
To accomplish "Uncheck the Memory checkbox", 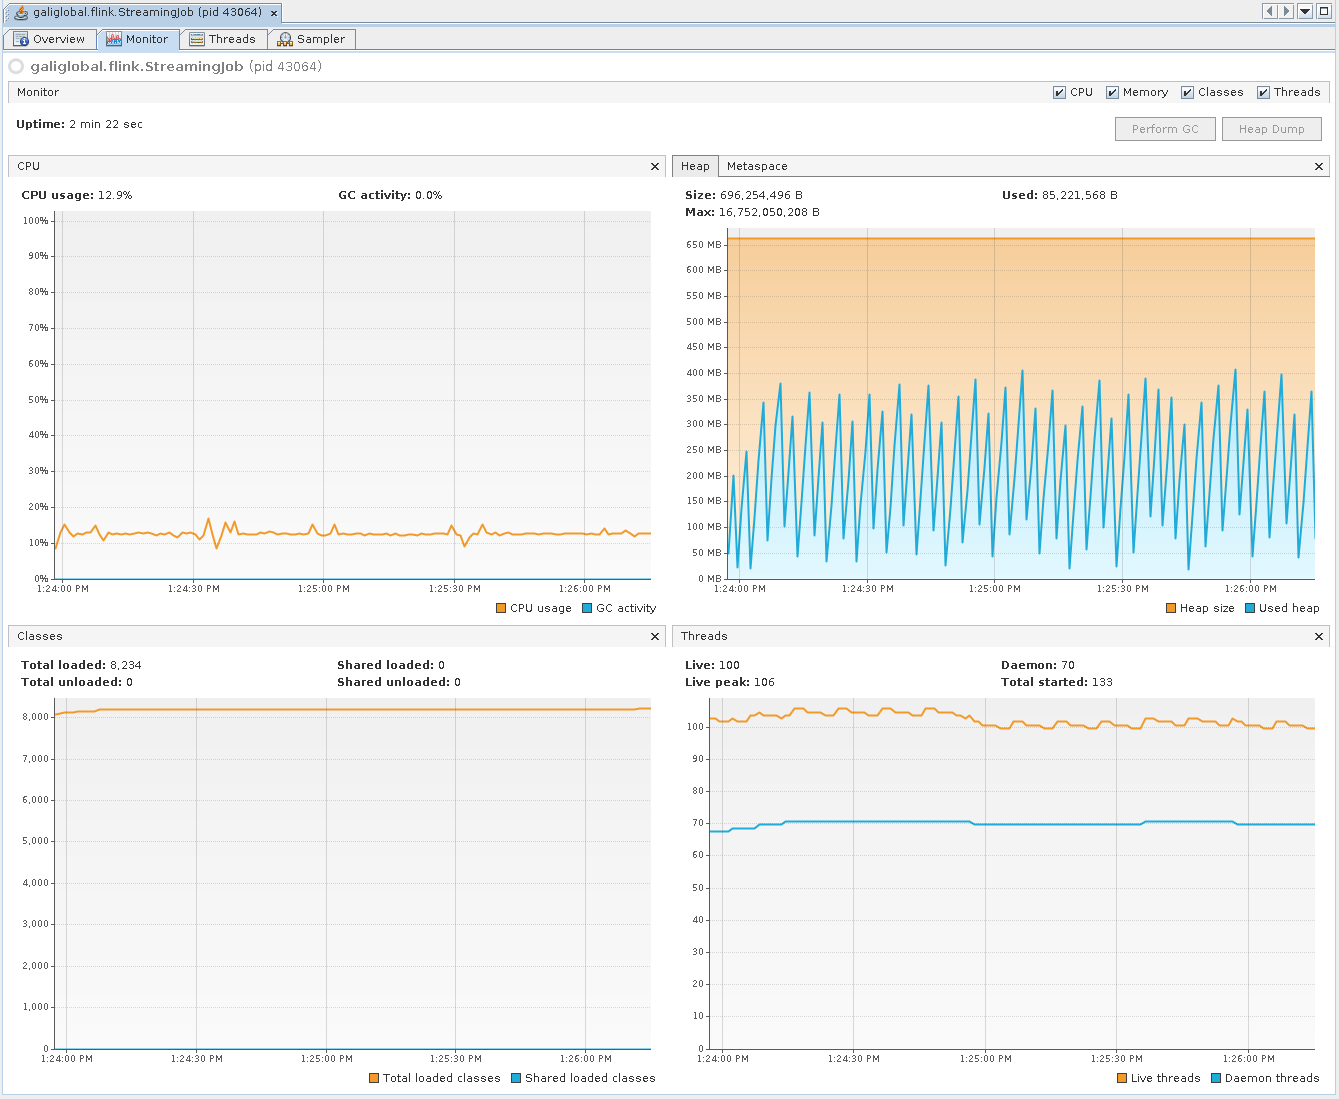I will (x=1112, y=93).
